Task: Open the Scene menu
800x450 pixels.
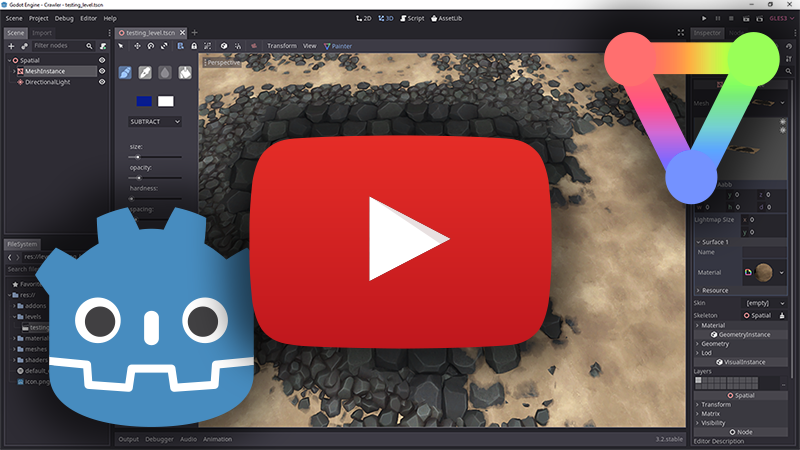Action: coord(14,18)
